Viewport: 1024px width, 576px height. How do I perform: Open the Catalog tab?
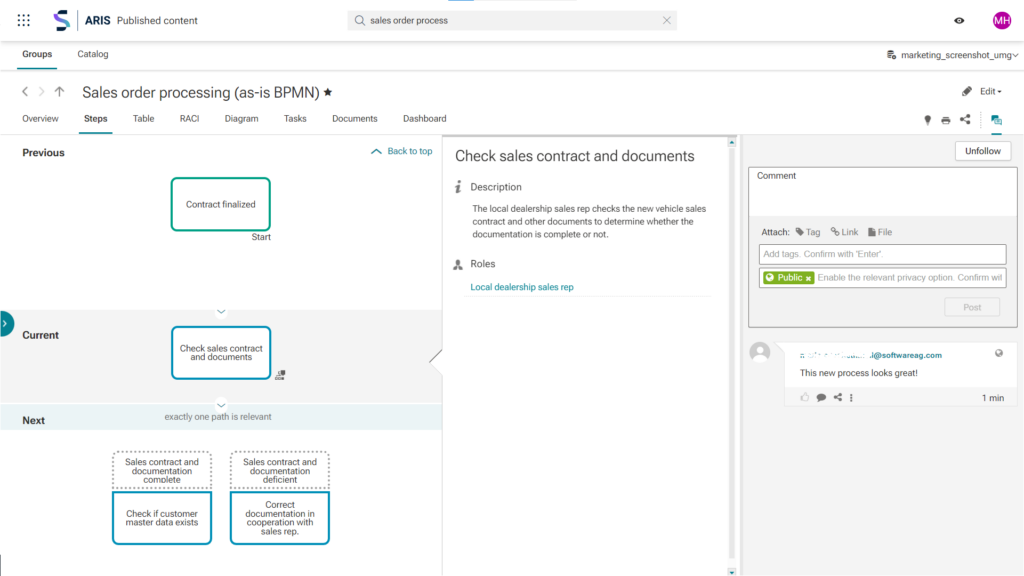click(x=92, y=54)
